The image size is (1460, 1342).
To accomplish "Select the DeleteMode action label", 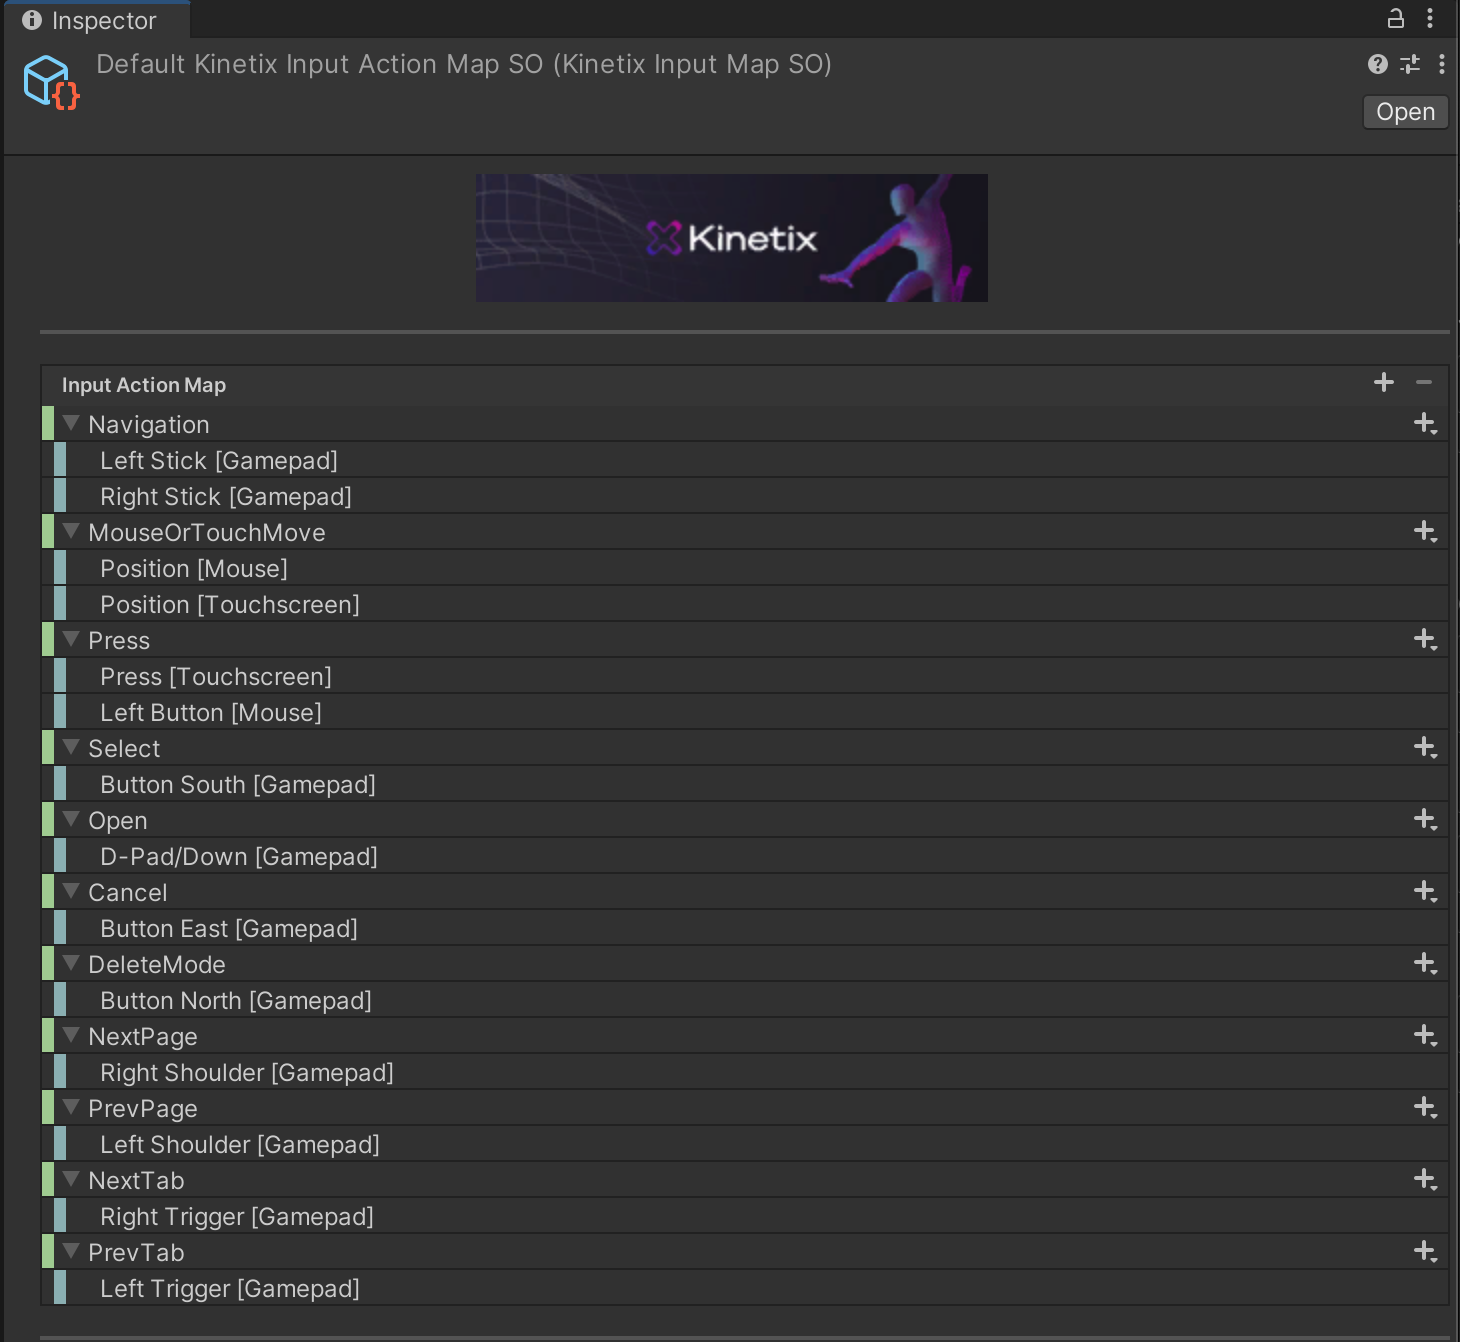I will 157,964.
